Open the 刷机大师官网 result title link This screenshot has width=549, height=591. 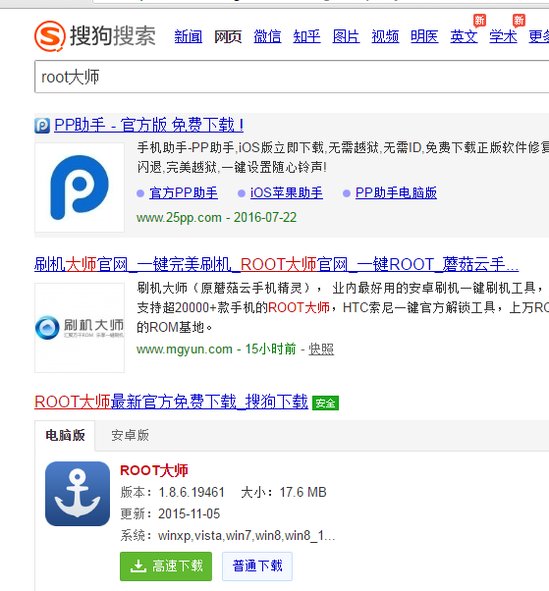276,264
